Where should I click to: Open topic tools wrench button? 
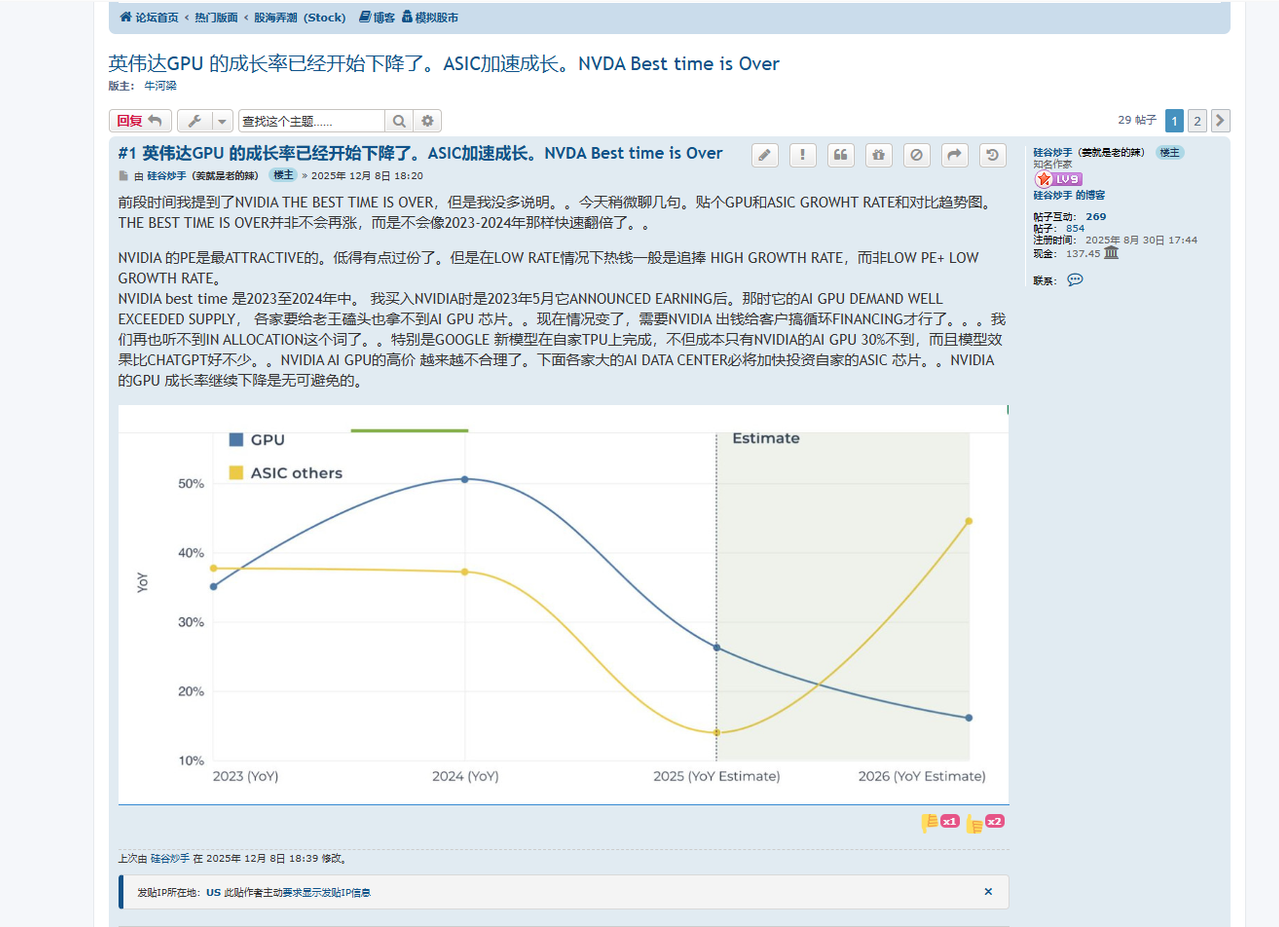pos(194,121)
